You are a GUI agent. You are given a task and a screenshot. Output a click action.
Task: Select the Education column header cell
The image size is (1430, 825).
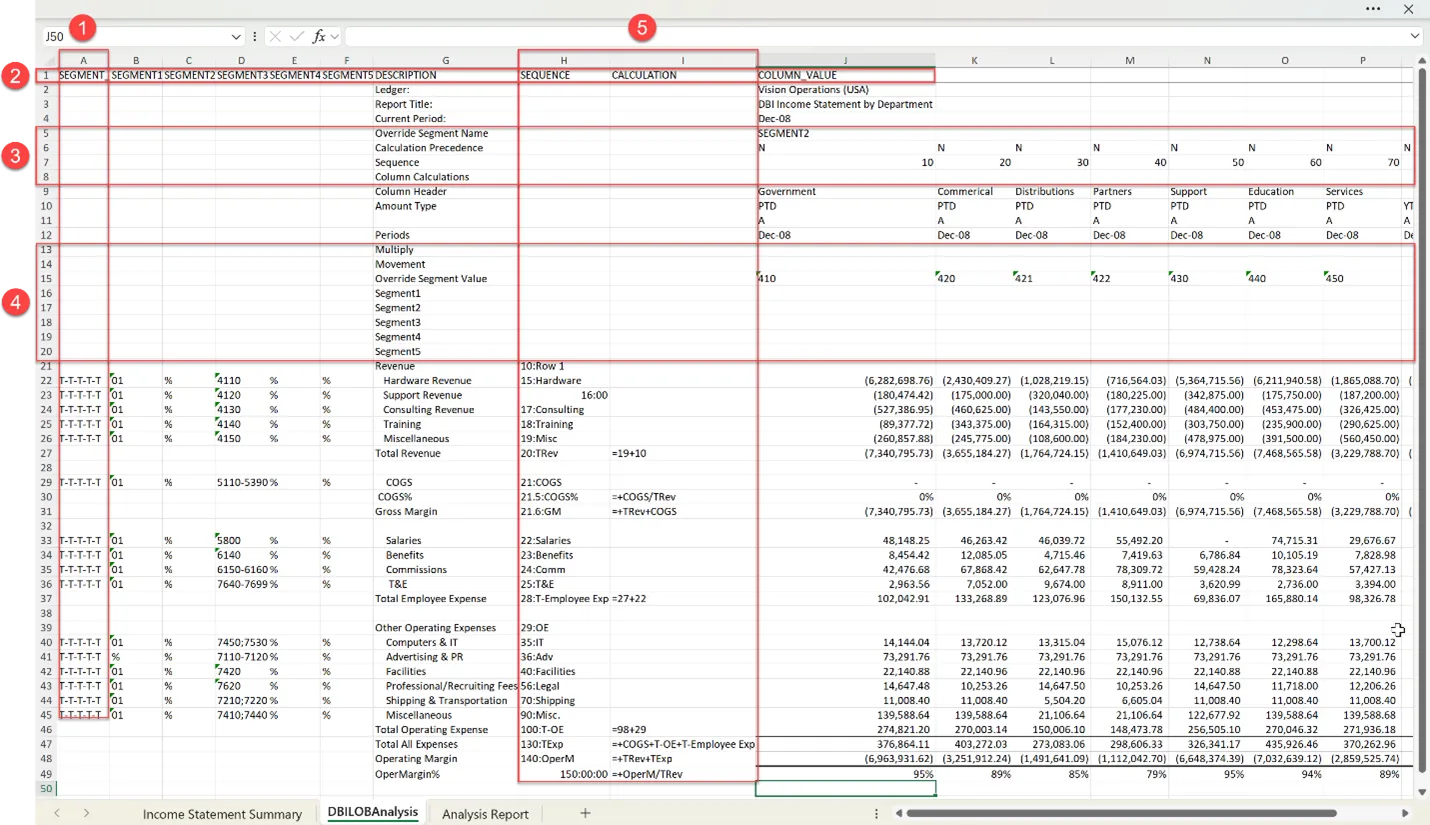pyautogui.click(x=1285, y=191)
